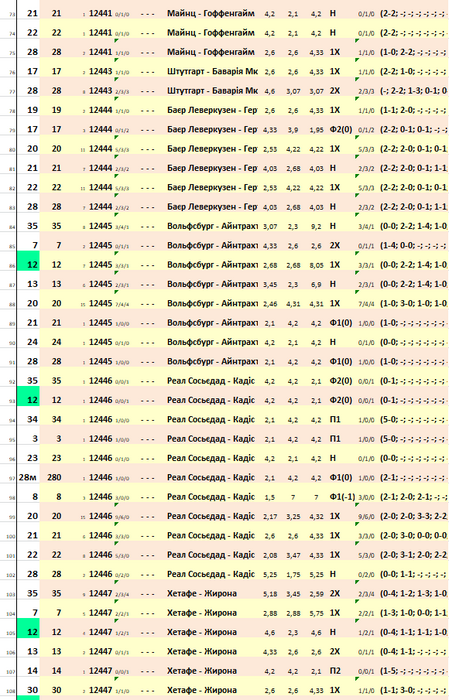
Task: Select the cell with value 280
Action: pyautogui.click(x=54, y=477)
